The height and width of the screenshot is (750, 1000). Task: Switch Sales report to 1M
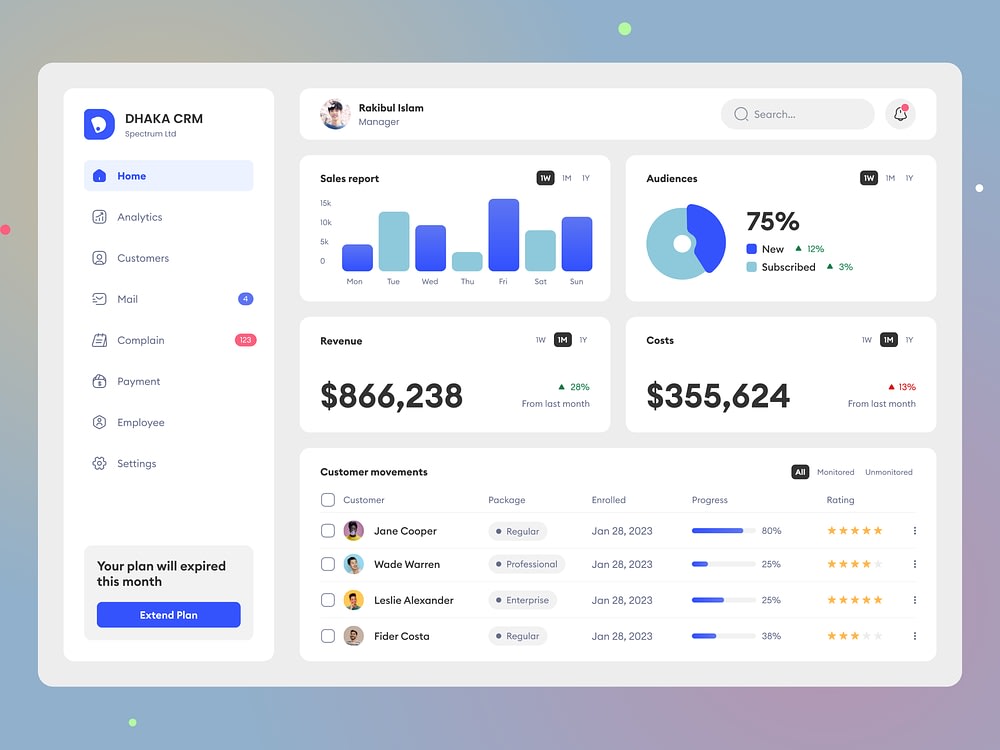pos(566,178)
